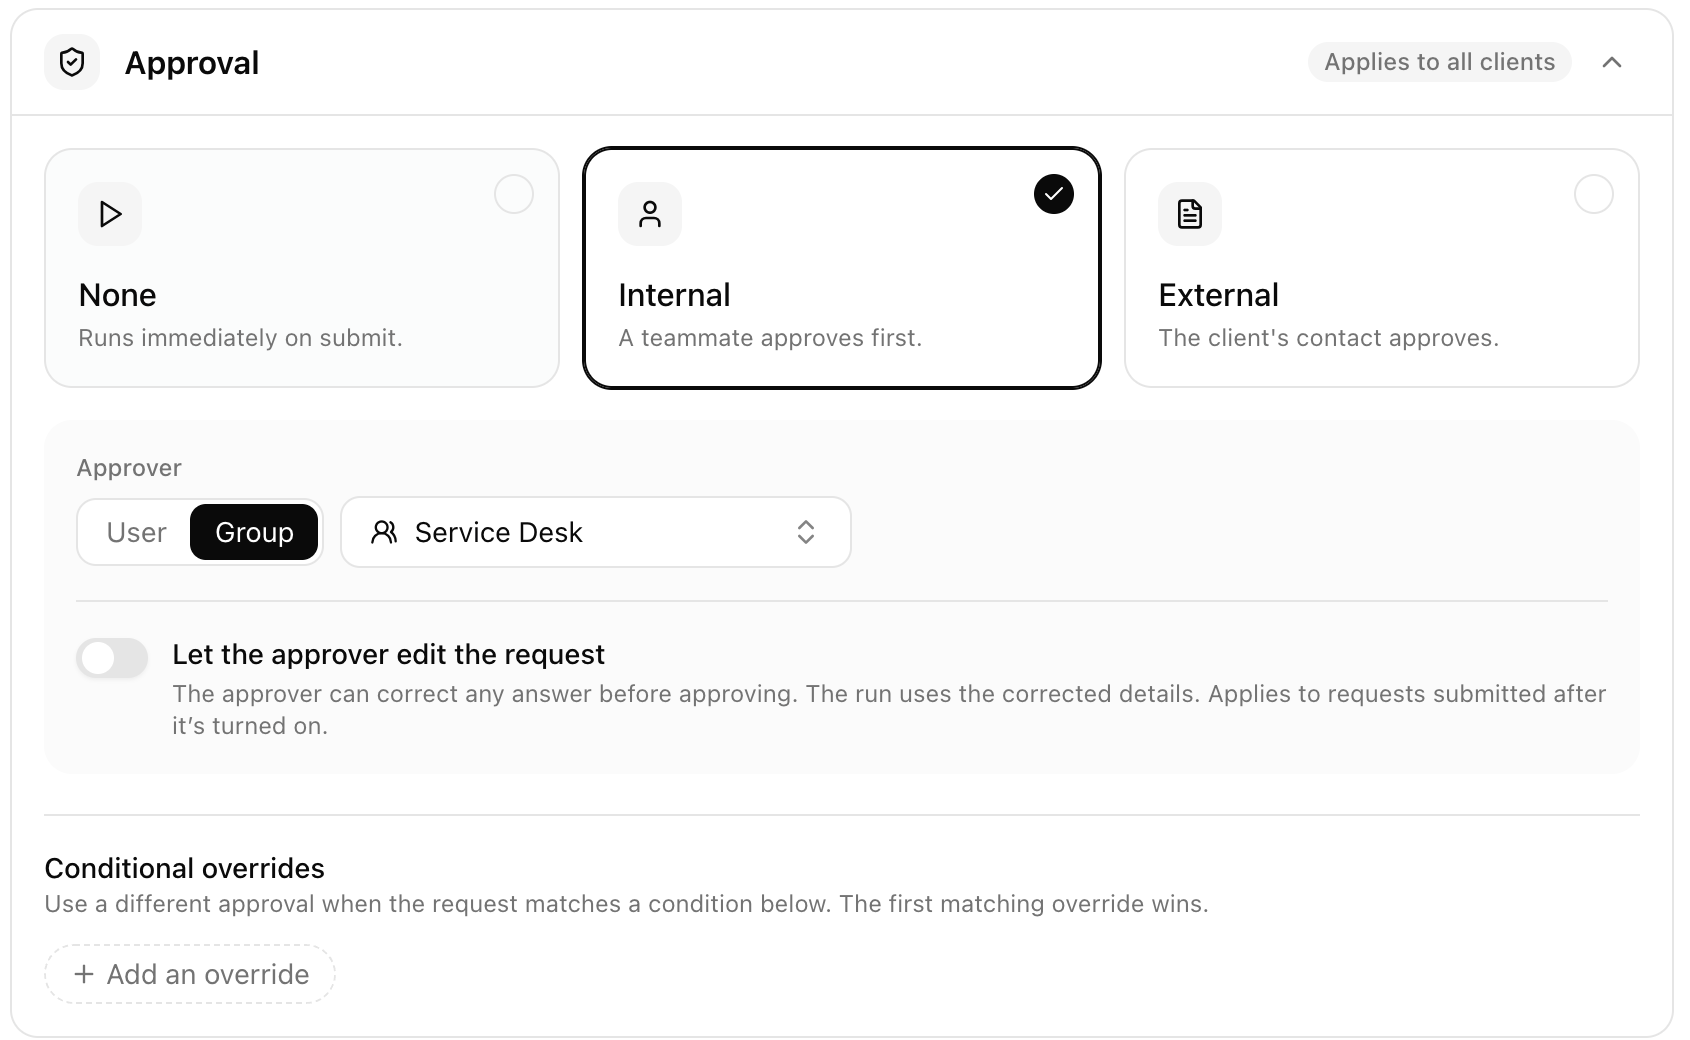This screenshot has height=1040, width=1690.
Task: Click 'Let the approver edit the request' label
Action: pos(388,654)
